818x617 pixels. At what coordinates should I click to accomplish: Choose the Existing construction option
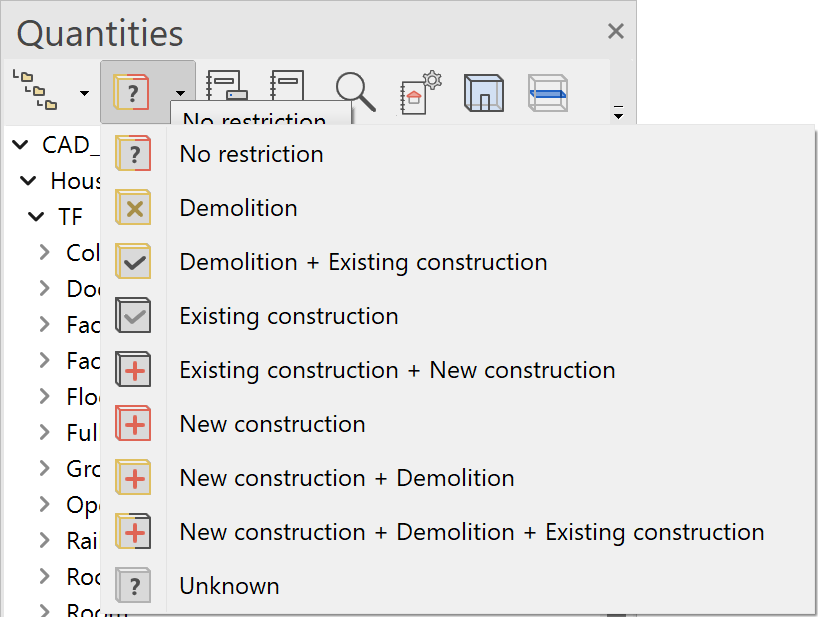coord(458,316)
